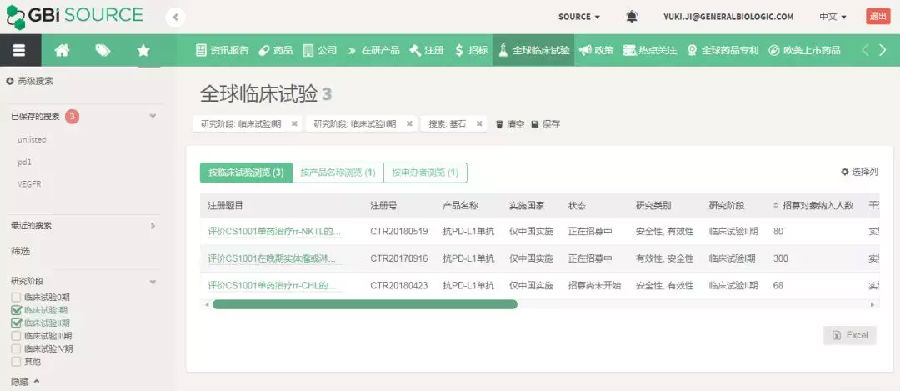Open the 在研产品 navigation item
This screenshot has height=391, width=900.
(x=373, y=51)
